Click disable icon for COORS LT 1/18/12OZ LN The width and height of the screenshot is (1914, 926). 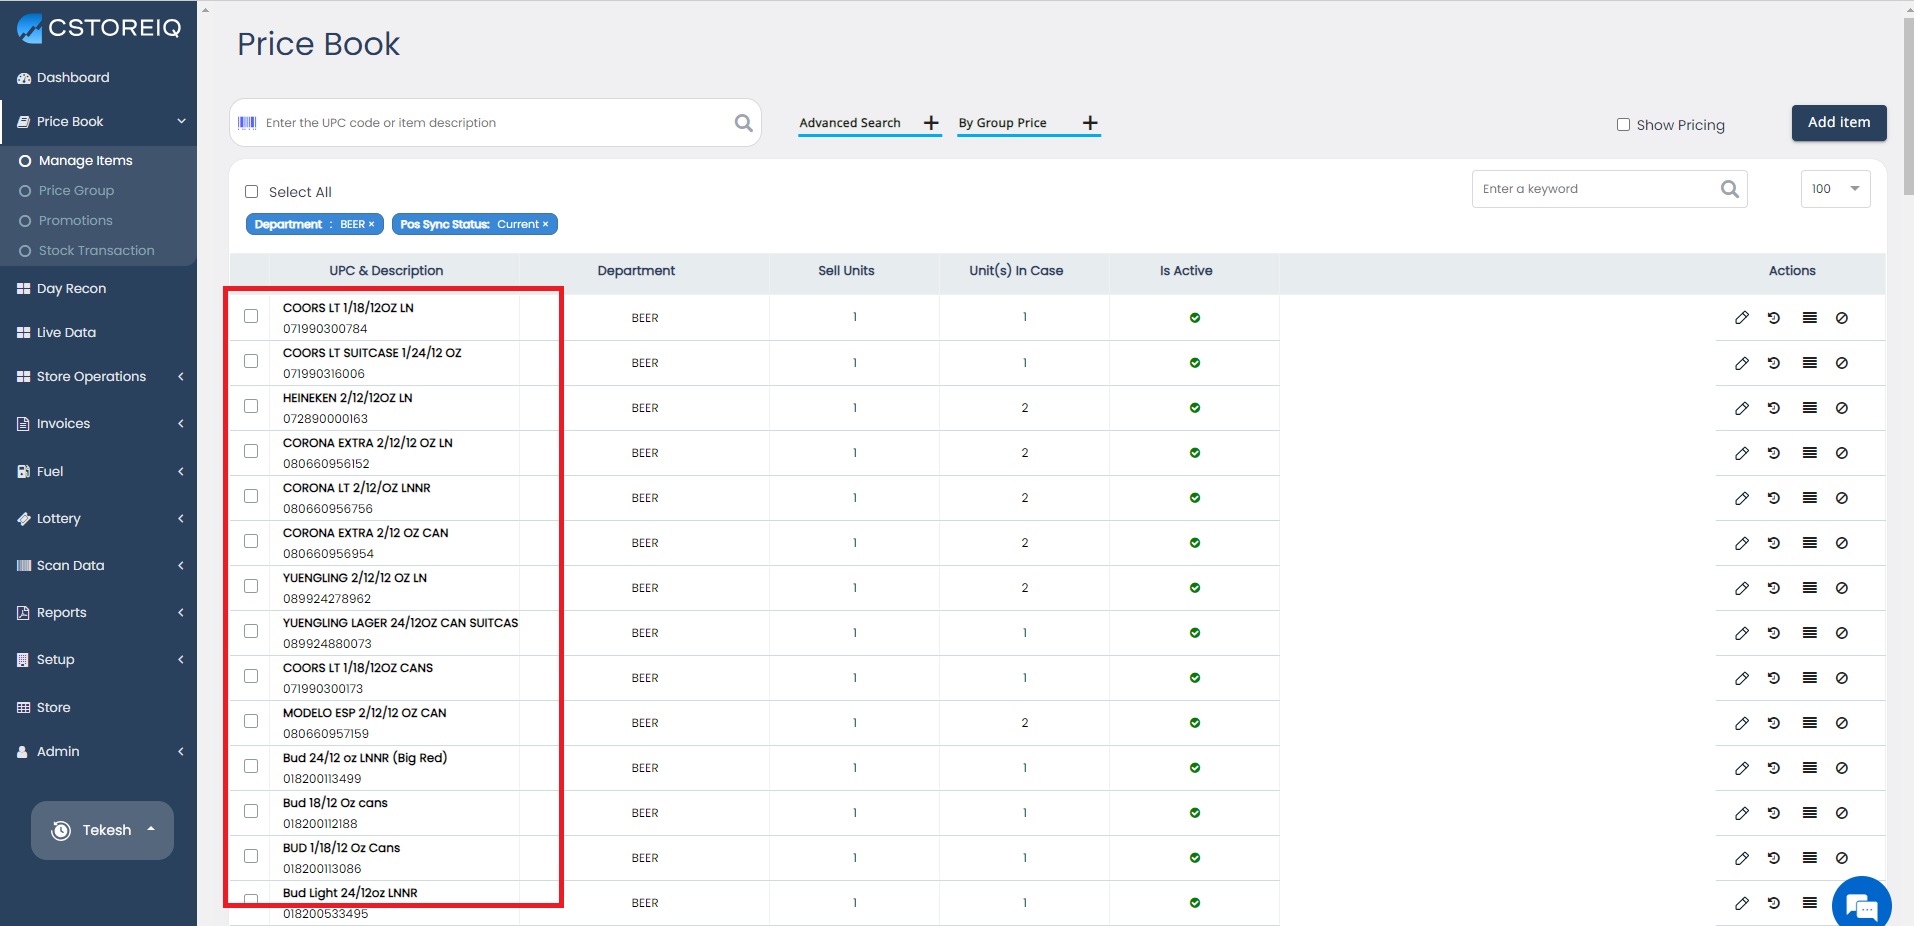(1842, 318)
